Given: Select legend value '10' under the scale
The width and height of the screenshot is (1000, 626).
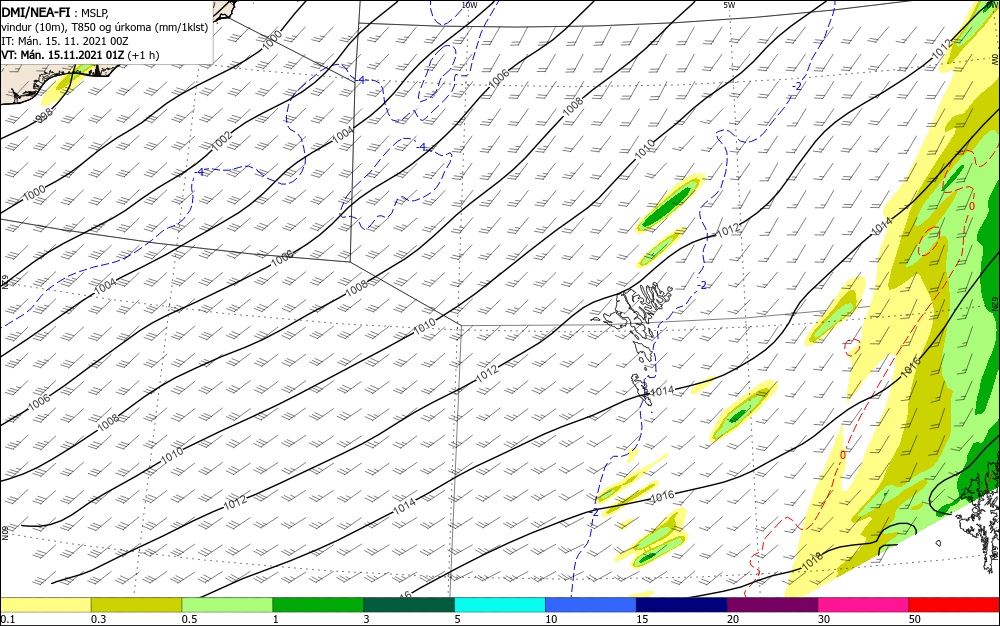Looking at the screenshot, I should pyautogui.click(x=551, y=619).
